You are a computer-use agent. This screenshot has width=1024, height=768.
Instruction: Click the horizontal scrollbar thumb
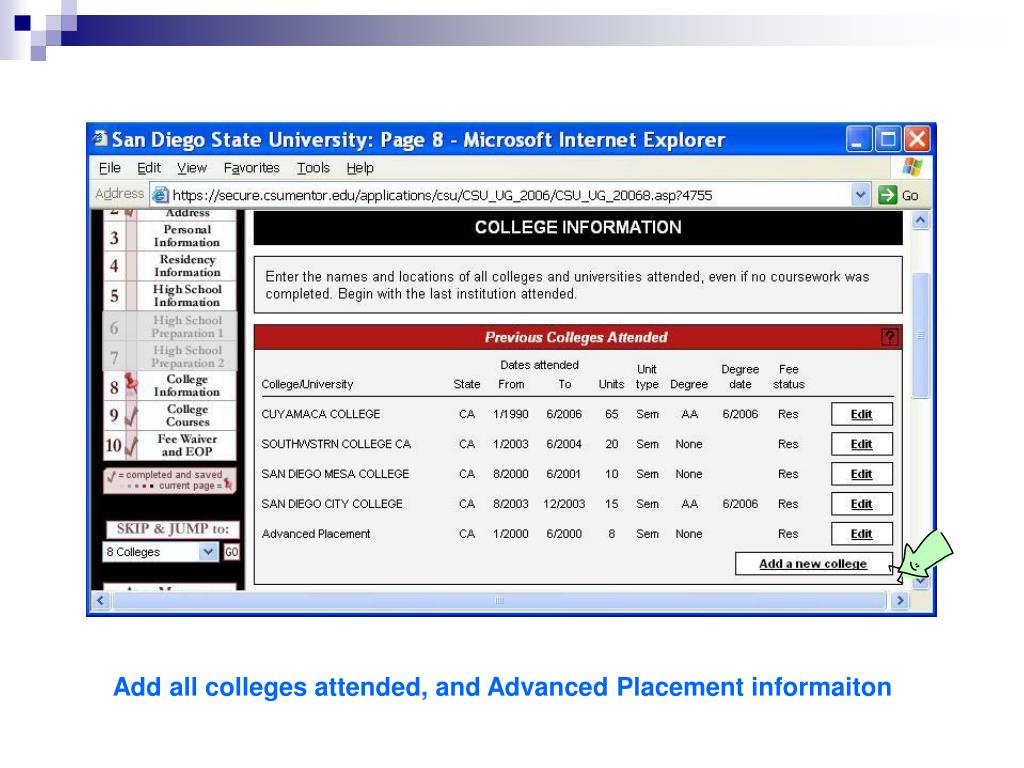[x=500, y=600]
